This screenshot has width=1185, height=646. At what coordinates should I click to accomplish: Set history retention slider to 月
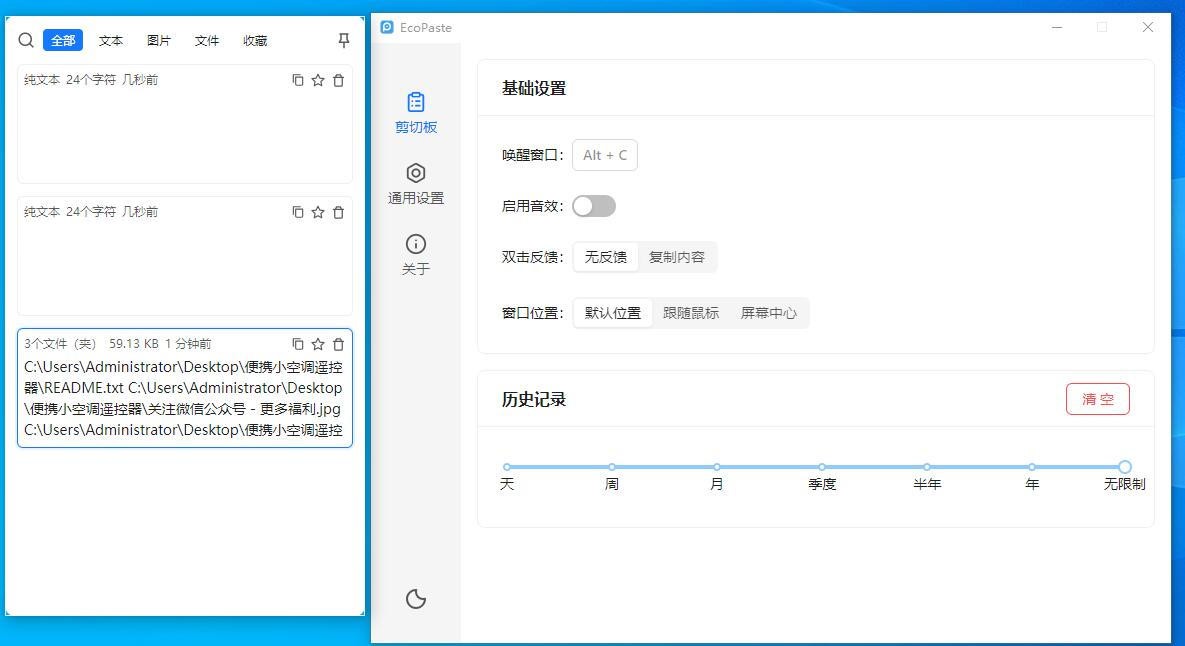[x=717, y=467]
